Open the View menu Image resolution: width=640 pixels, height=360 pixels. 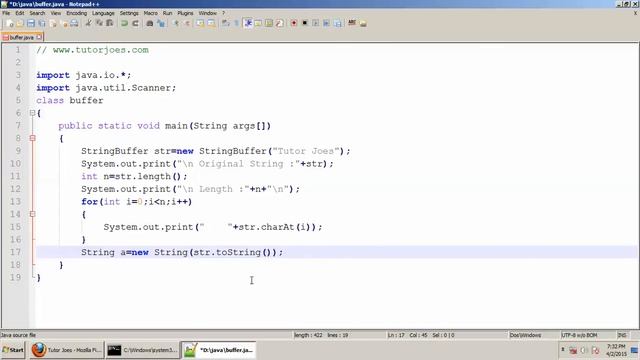click(x=56, y=13)
